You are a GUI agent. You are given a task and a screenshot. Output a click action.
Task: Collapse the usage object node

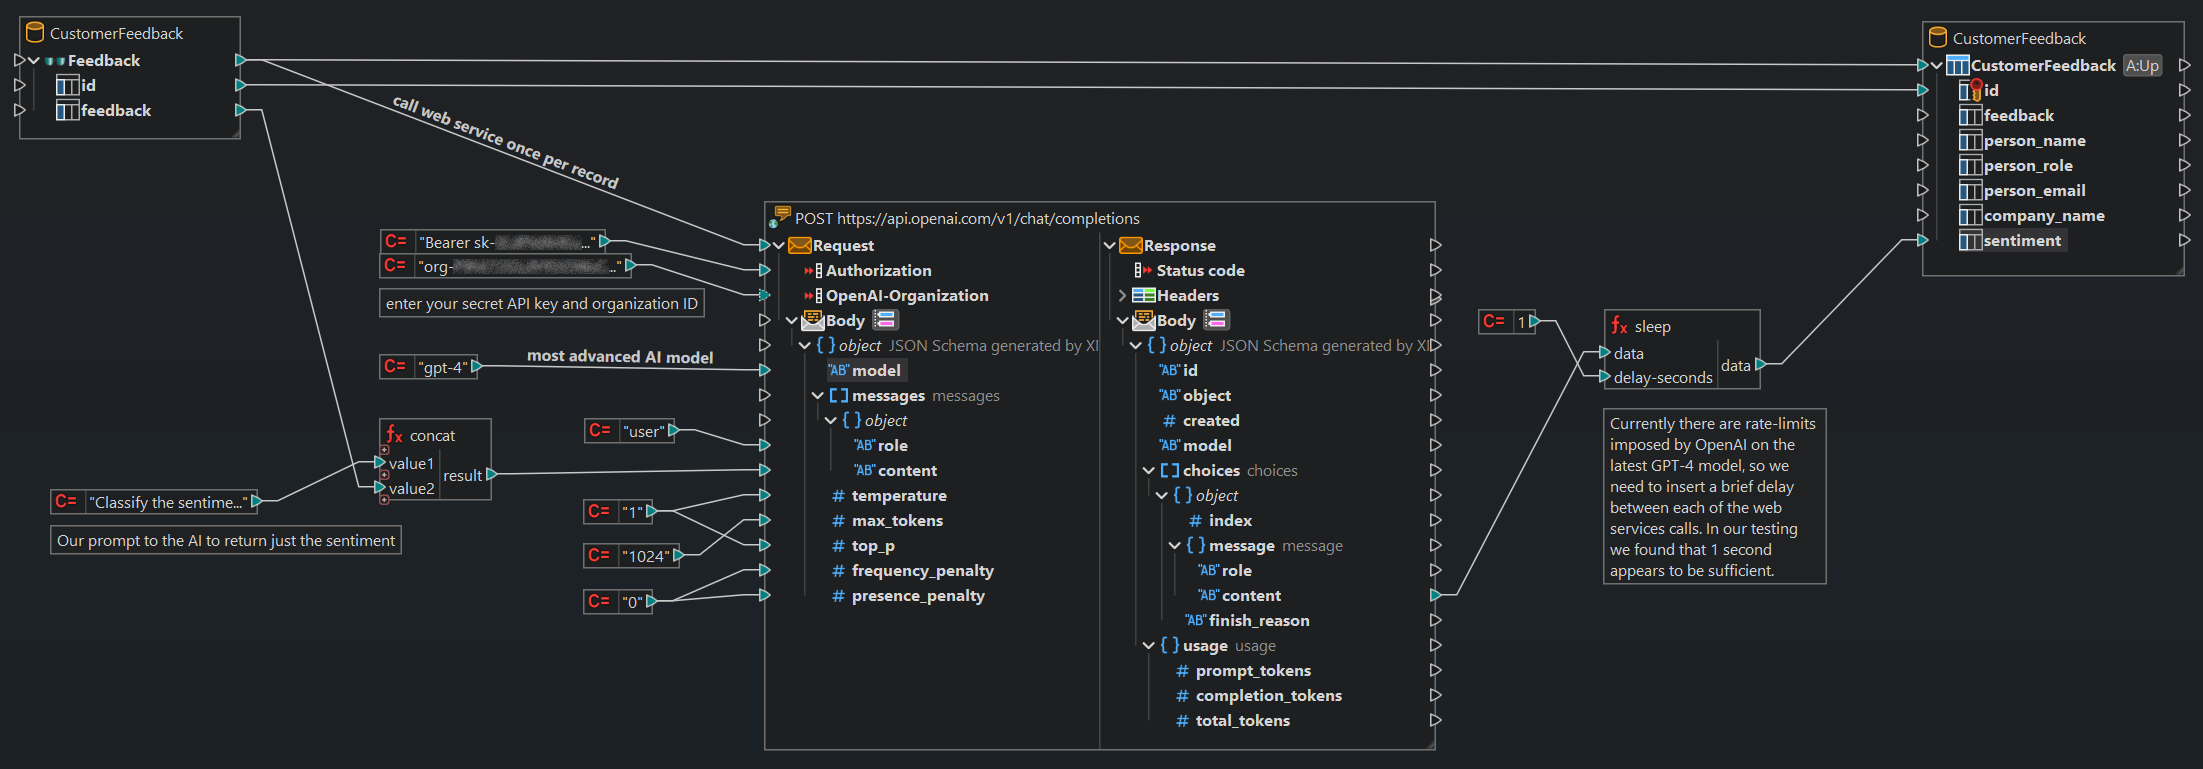(1149, 646)
